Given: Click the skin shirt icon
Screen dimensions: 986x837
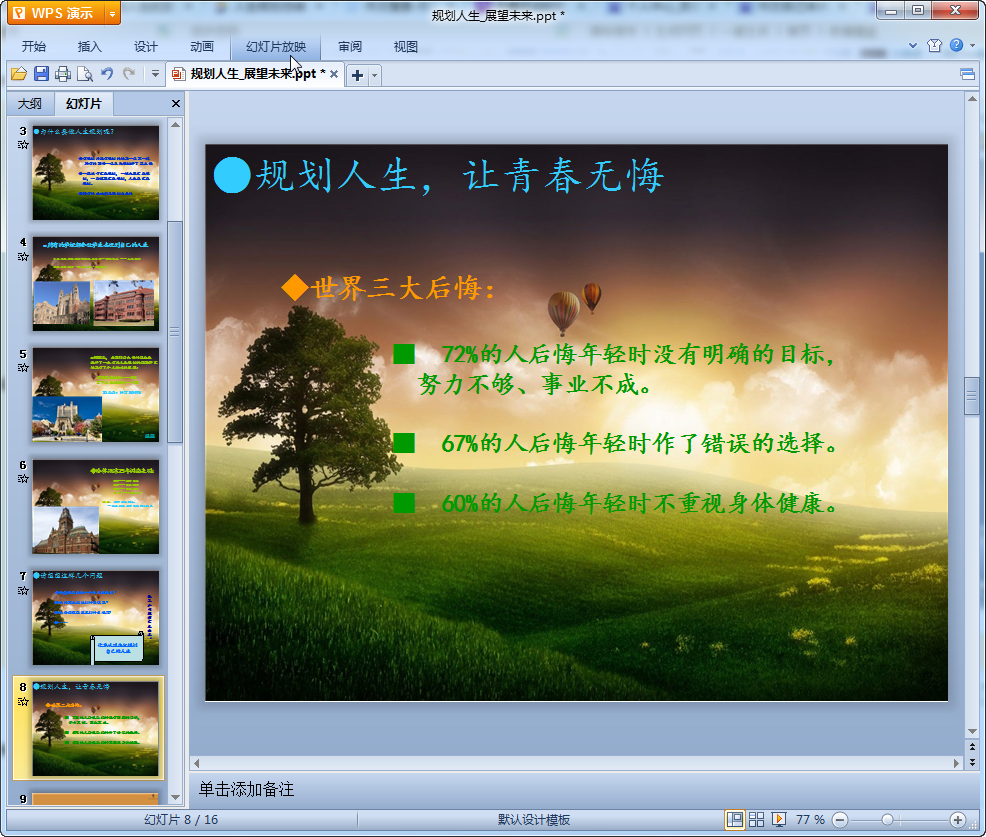Looking at the screenshot, I should pos(934,45).
